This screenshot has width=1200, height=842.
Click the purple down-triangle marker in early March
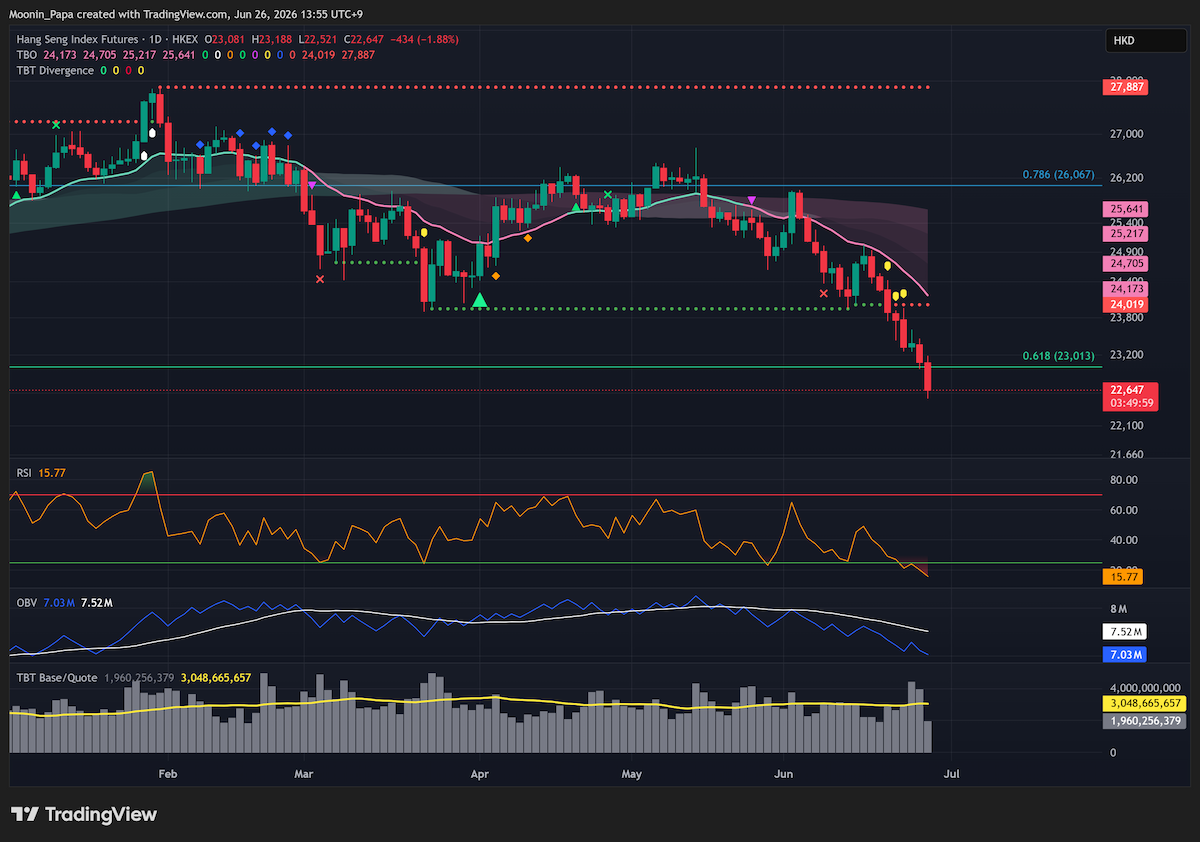coord(312,185)
